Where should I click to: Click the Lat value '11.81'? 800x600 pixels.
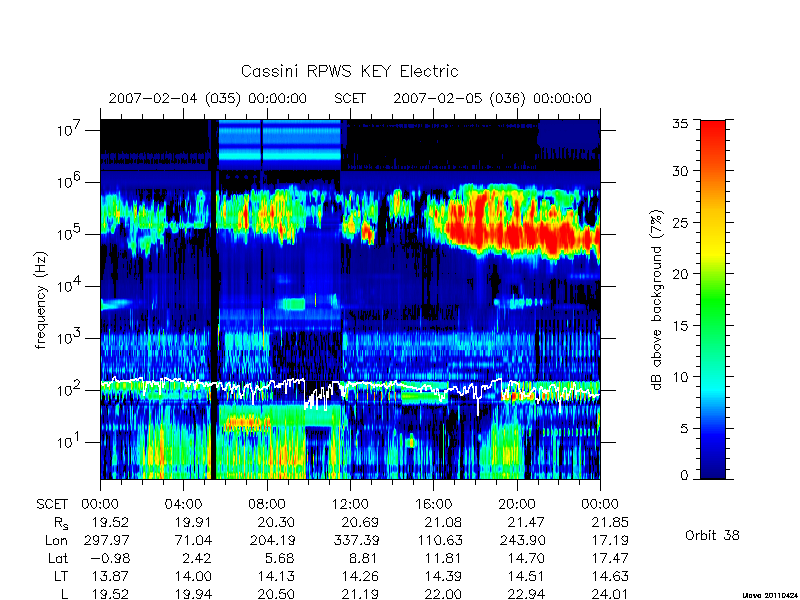pyautogui.click(x=443, y=558)
